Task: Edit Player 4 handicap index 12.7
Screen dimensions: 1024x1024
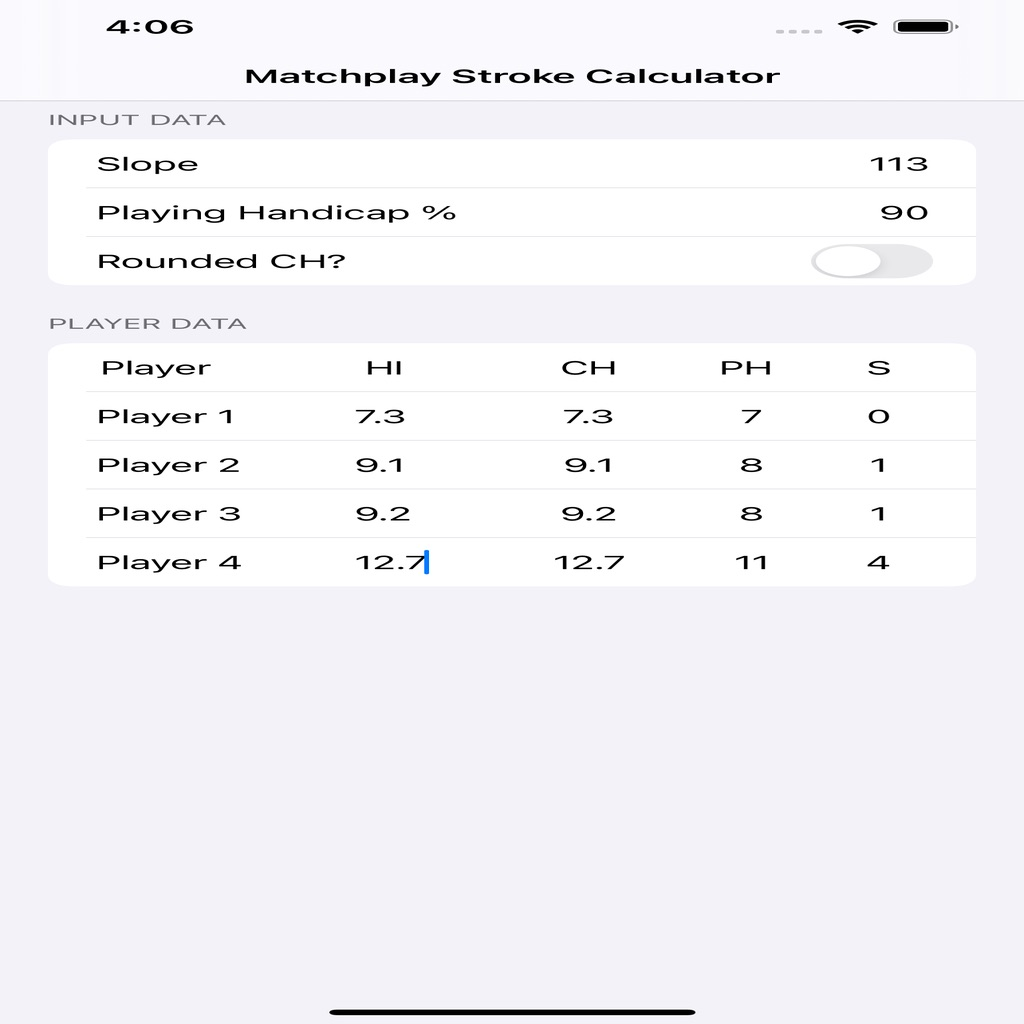Action: coord(391,562)
